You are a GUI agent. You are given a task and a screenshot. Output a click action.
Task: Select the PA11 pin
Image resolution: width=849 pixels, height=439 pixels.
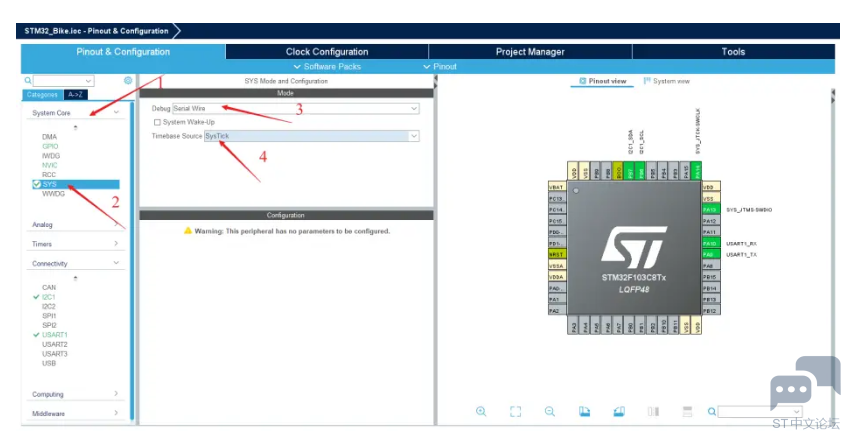(711, 232)
